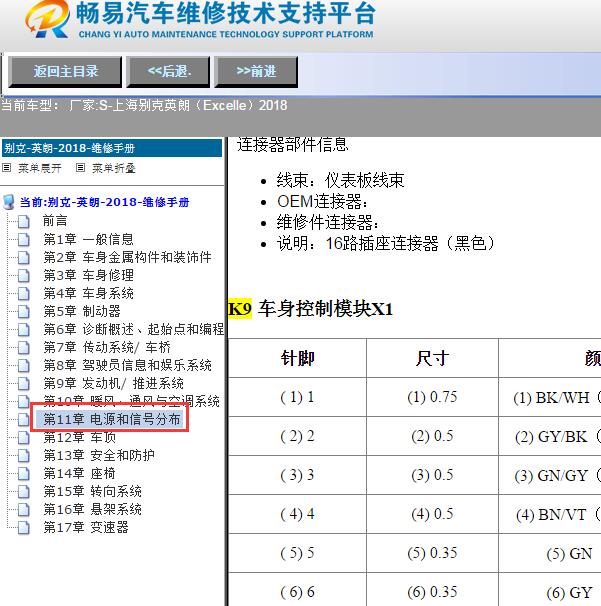The image size is (601, 606).
Task: Click the page icon for 第17章 变速器
Action: click(24, 528)
